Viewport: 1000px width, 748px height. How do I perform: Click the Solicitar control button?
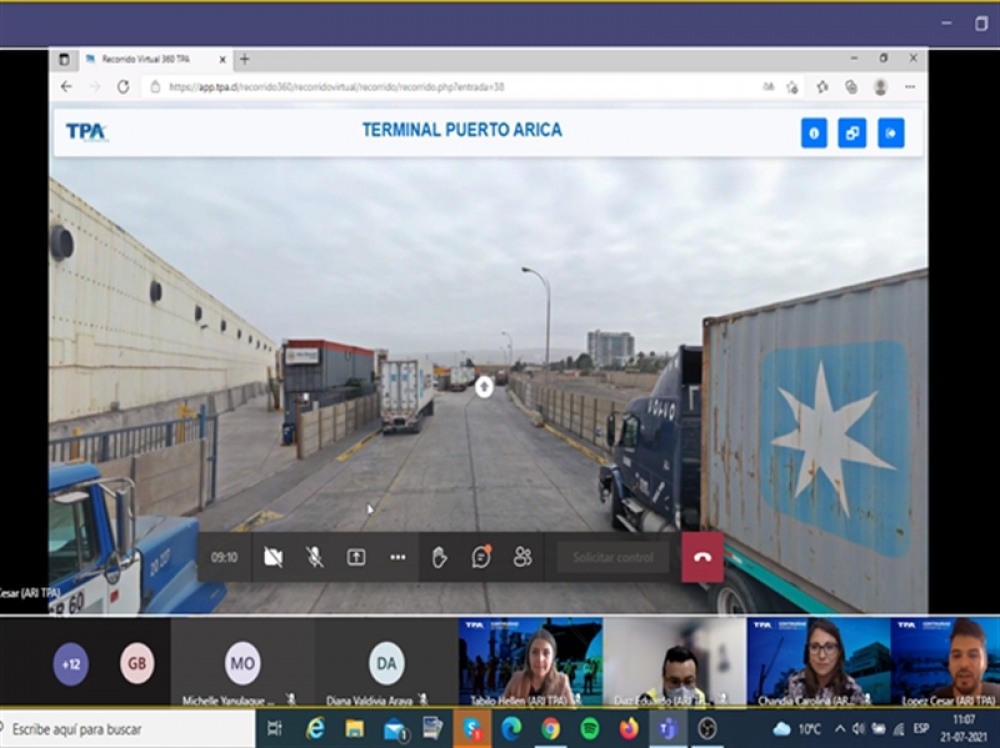(613, 558)
